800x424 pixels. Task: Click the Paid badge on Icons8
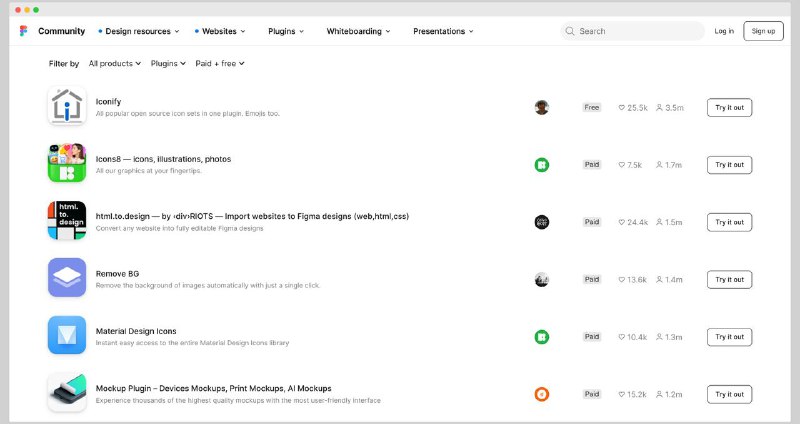592,165
